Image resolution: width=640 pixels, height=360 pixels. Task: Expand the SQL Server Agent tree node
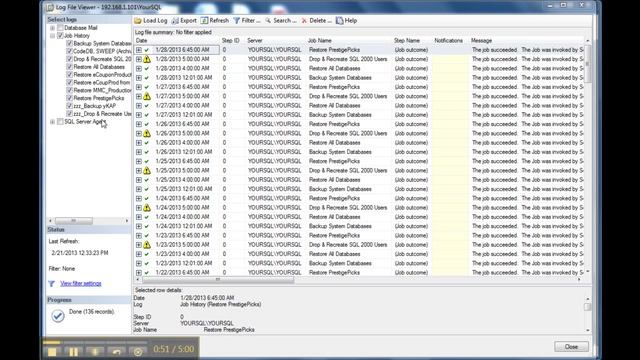(x=52, y=122)
